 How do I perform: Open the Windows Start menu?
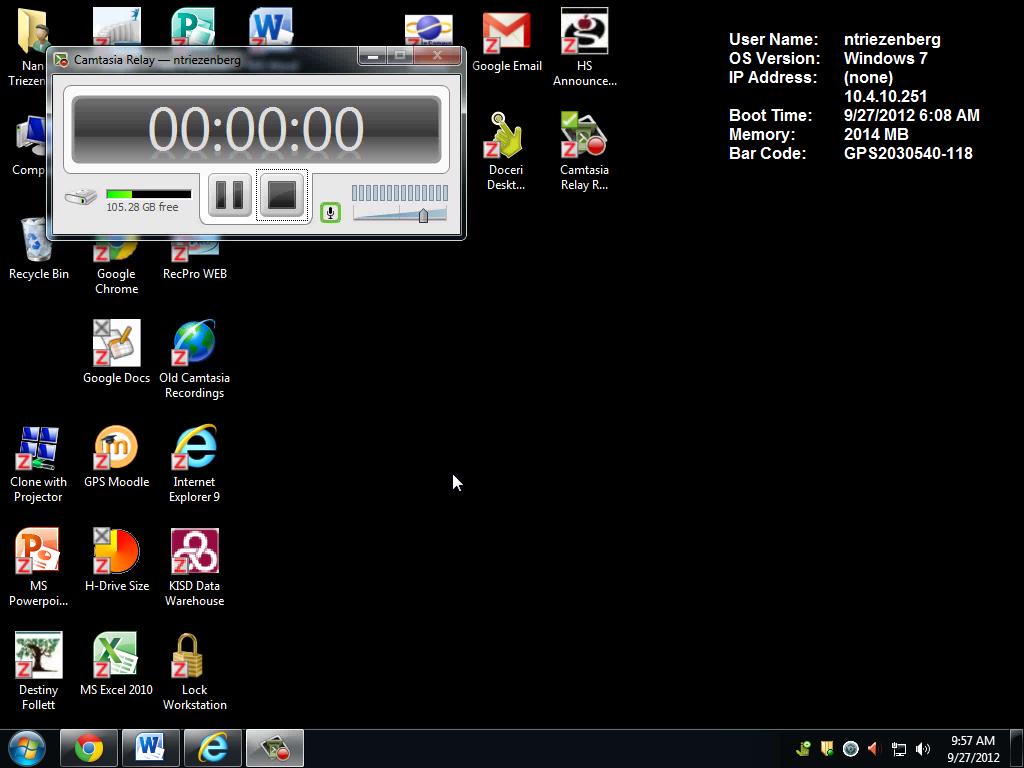pos(27,749)
